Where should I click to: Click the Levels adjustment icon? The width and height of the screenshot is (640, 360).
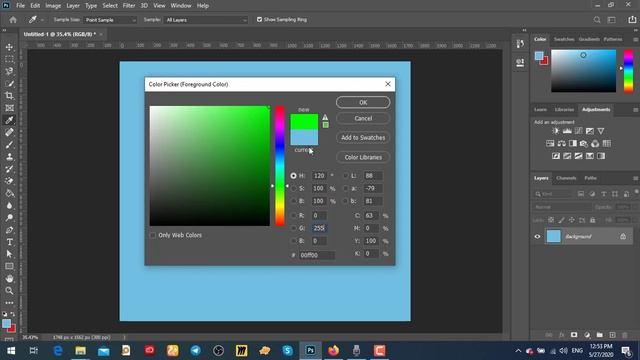[x=567, y=131]
